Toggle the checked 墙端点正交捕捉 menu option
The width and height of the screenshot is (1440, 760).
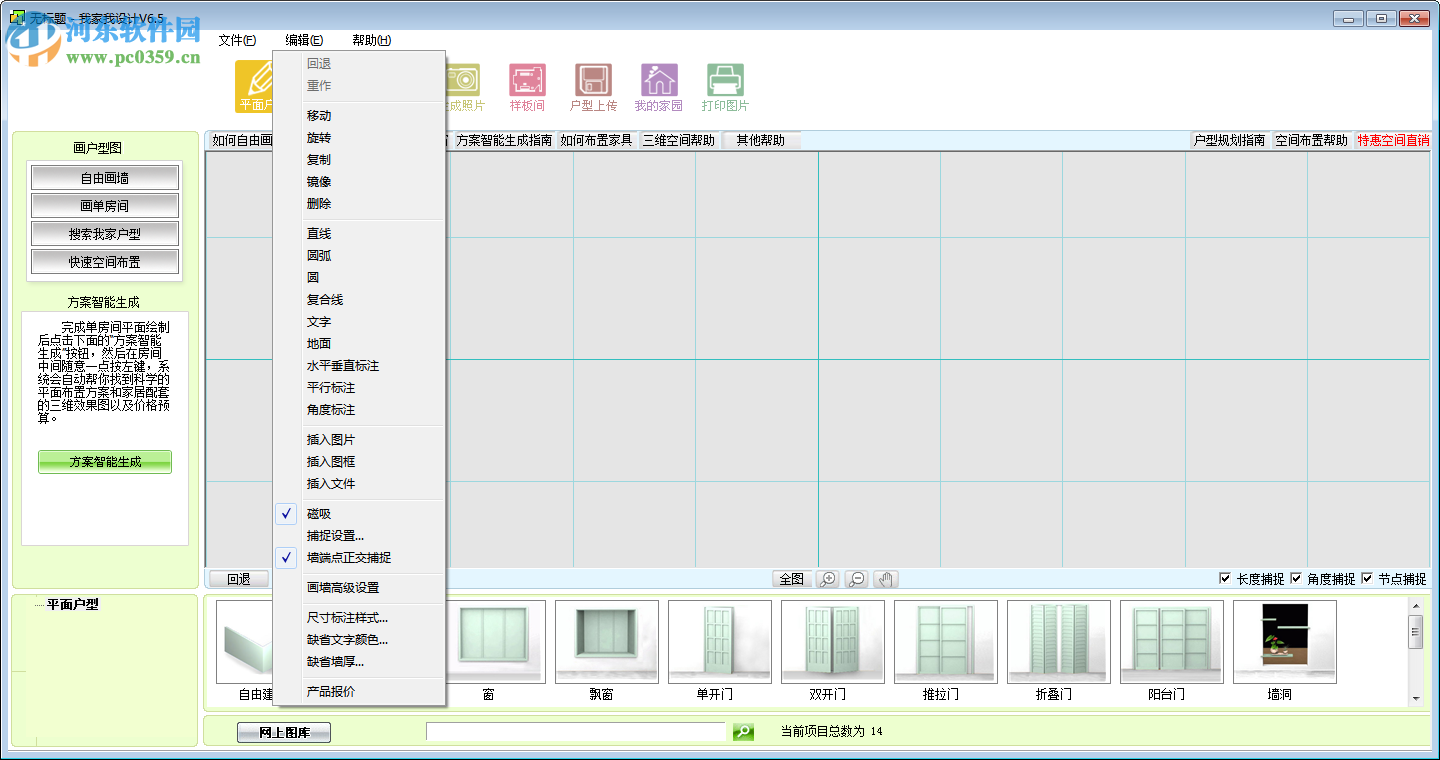[360, 558]
